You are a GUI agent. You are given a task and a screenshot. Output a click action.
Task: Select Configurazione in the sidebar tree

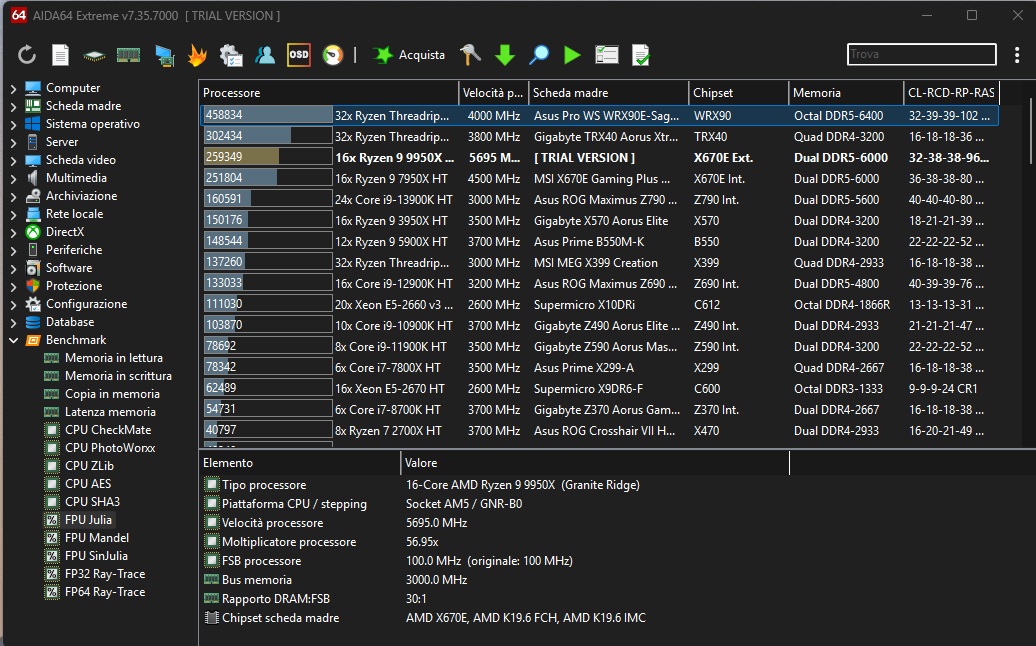point(87,304)
